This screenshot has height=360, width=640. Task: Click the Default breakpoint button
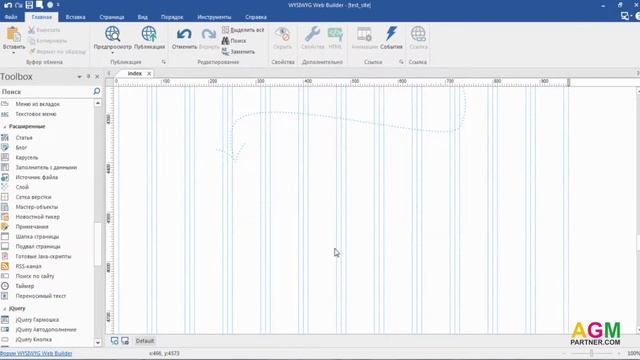[145, 341]
